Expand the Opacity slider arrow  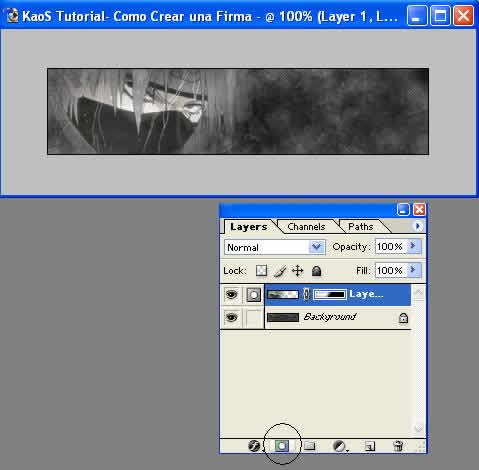click(x=414, y=246)
